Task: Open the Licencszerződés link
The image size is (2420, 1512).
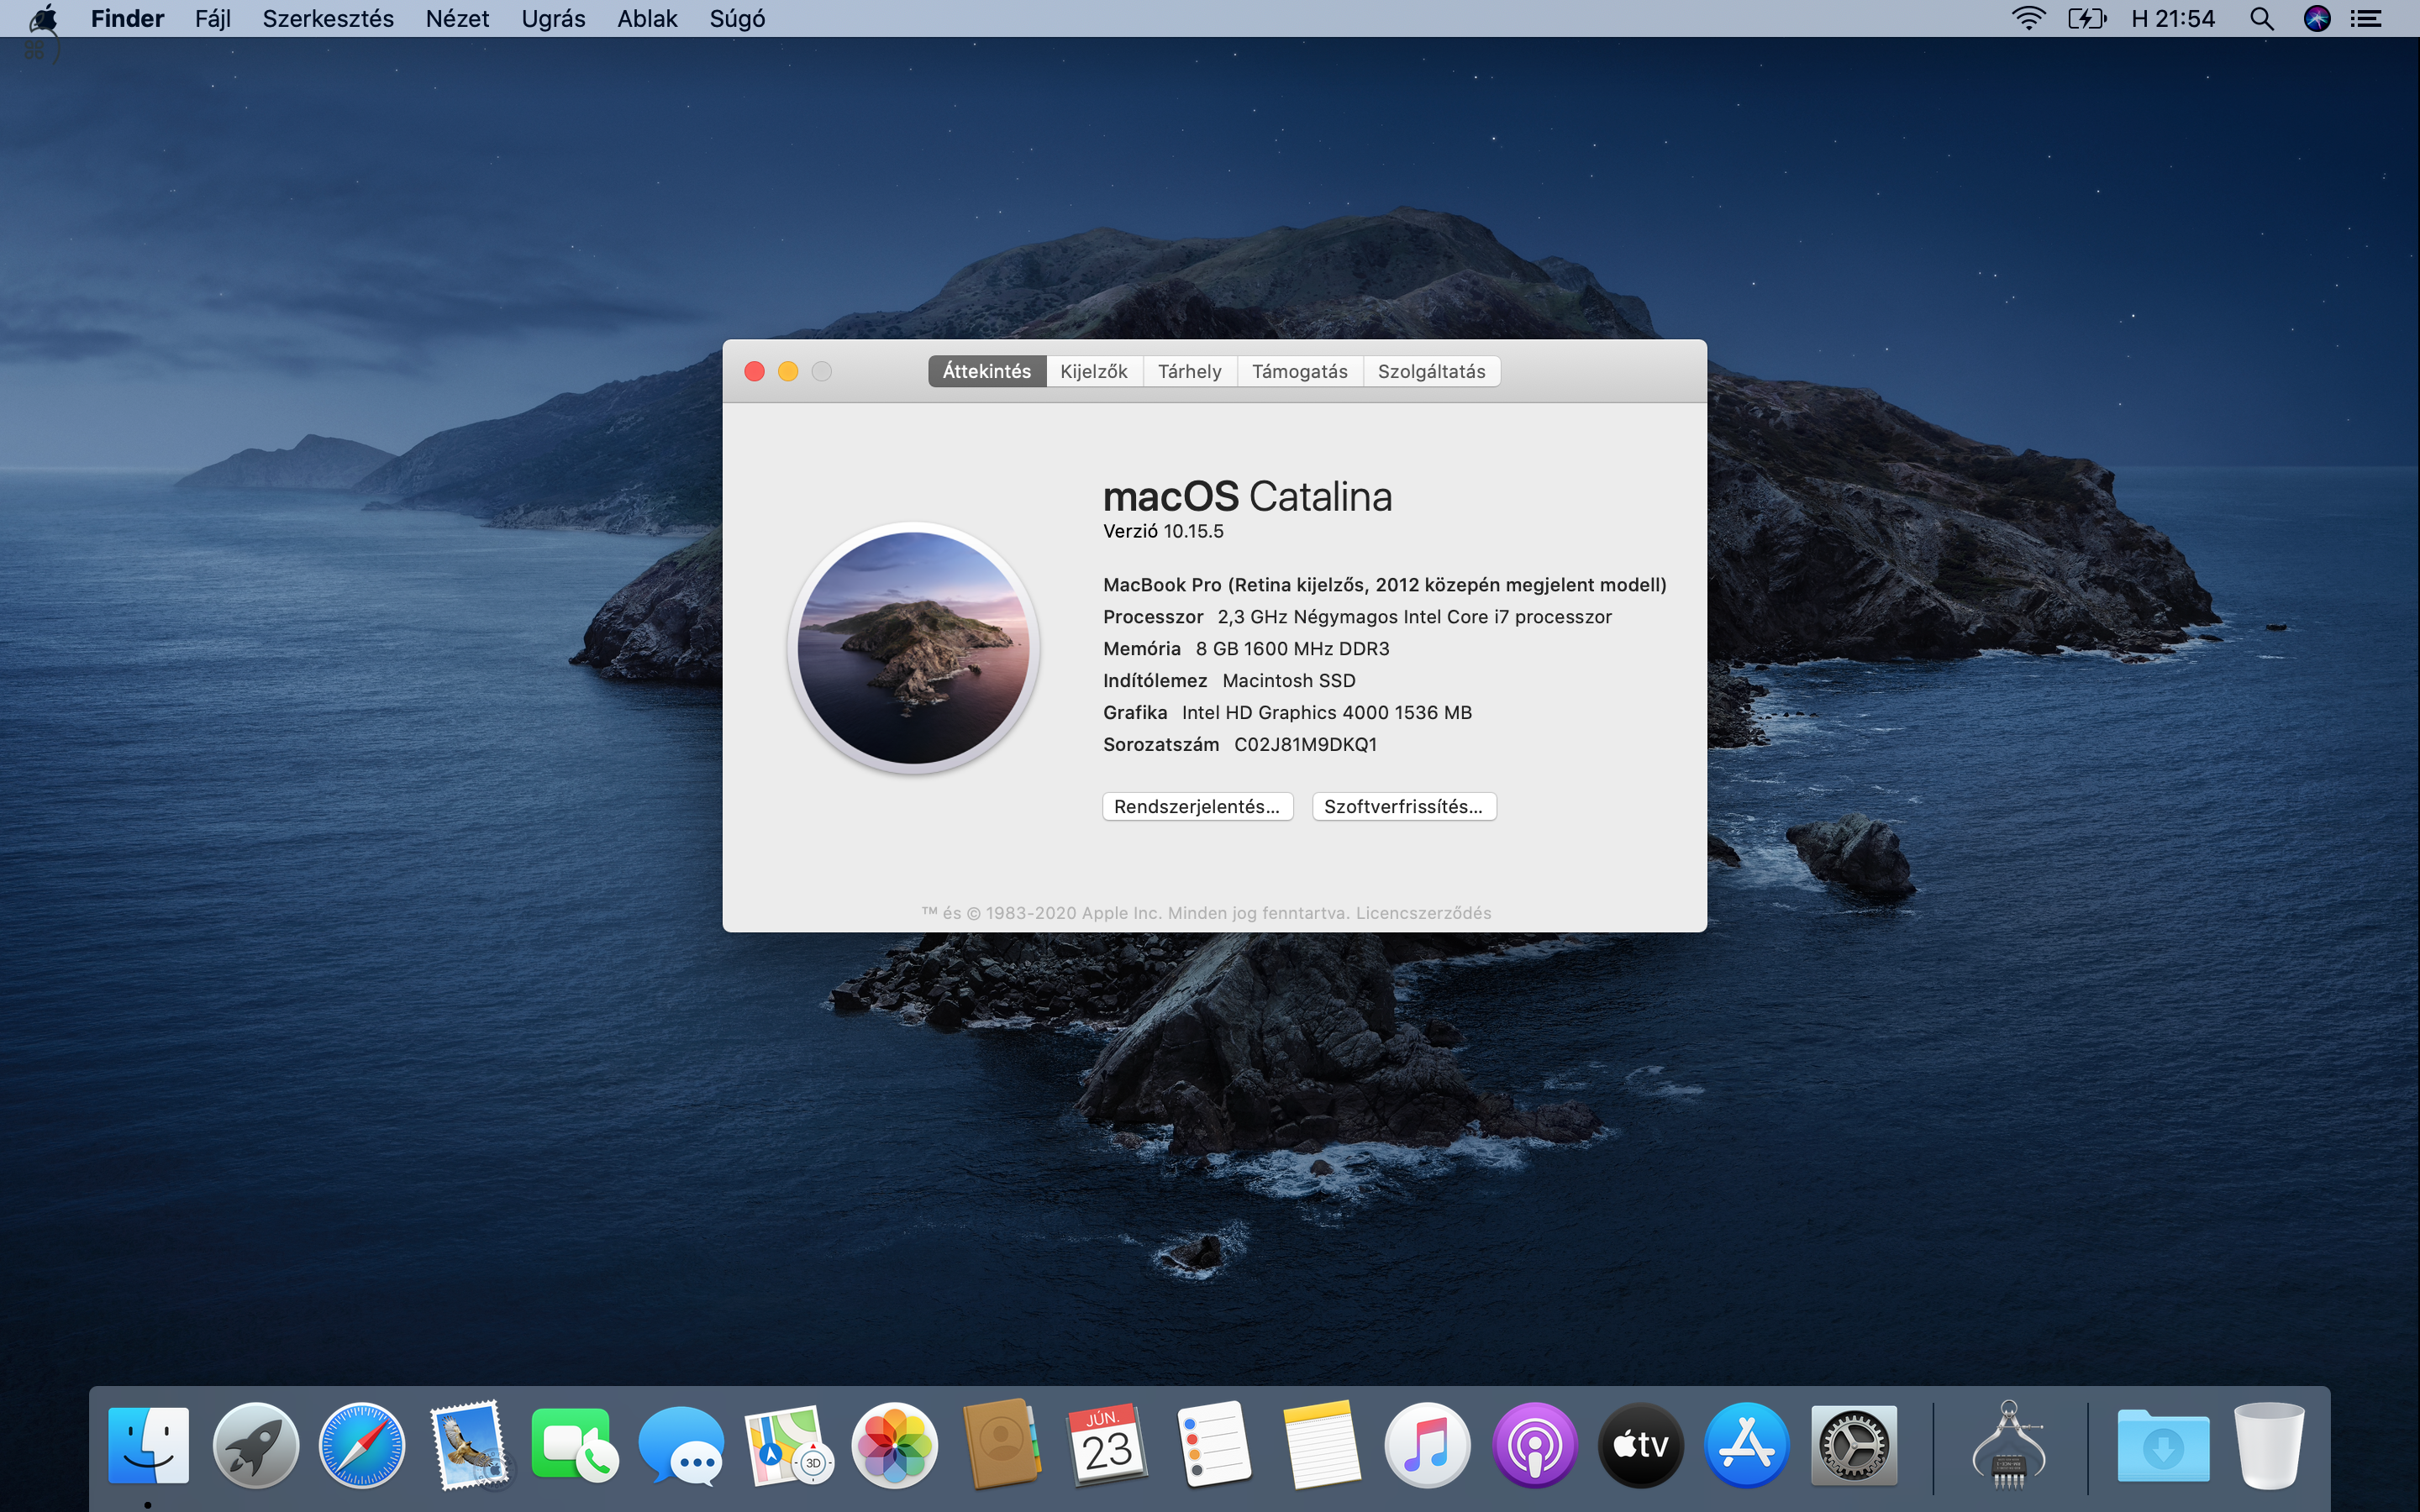Action: click(x=1423, y=912)
